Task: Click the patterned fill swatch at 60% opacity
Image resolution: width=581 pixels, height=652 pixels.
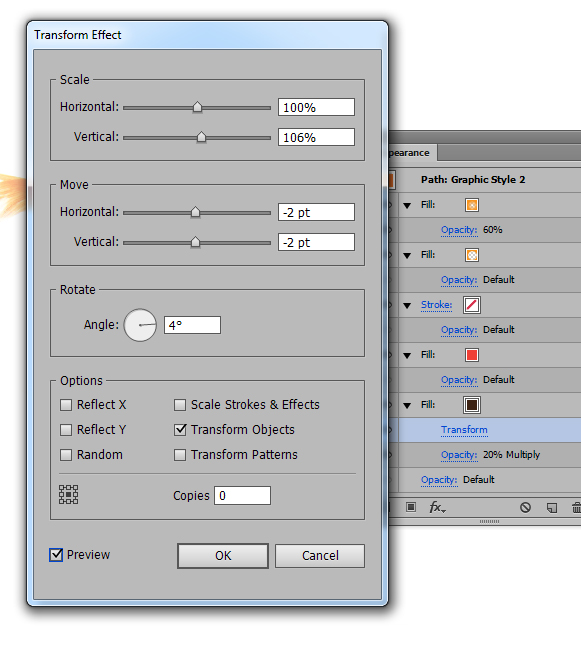Action: pyautogui.click(x=472, y=205)
